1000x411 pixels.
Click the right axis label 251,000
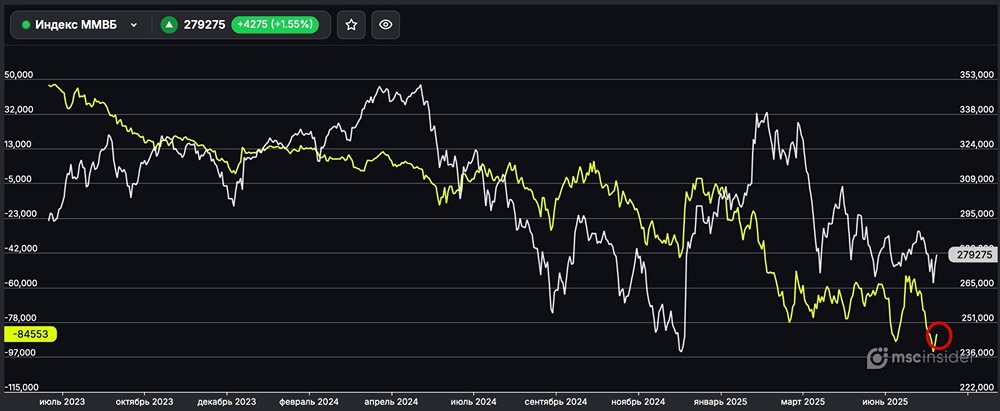tap(976, 318)
